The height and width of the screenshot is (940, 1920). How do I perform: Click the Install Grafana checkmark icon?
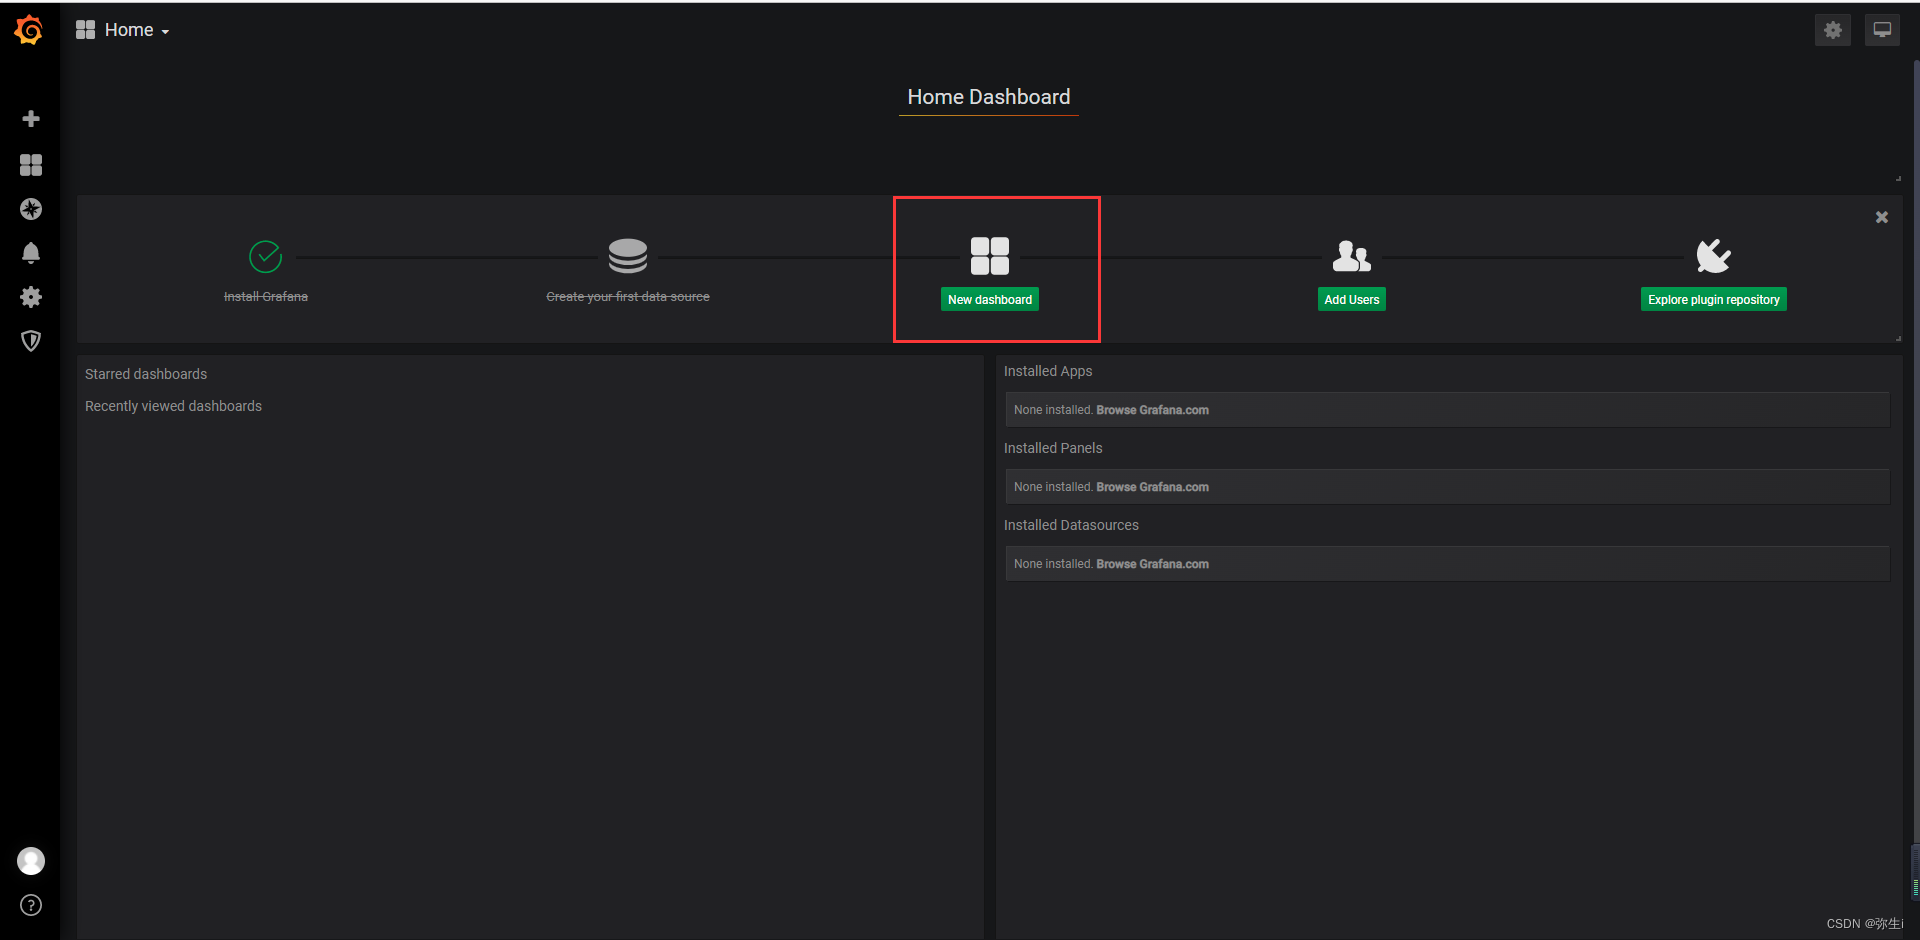click(x=265, y=257)
